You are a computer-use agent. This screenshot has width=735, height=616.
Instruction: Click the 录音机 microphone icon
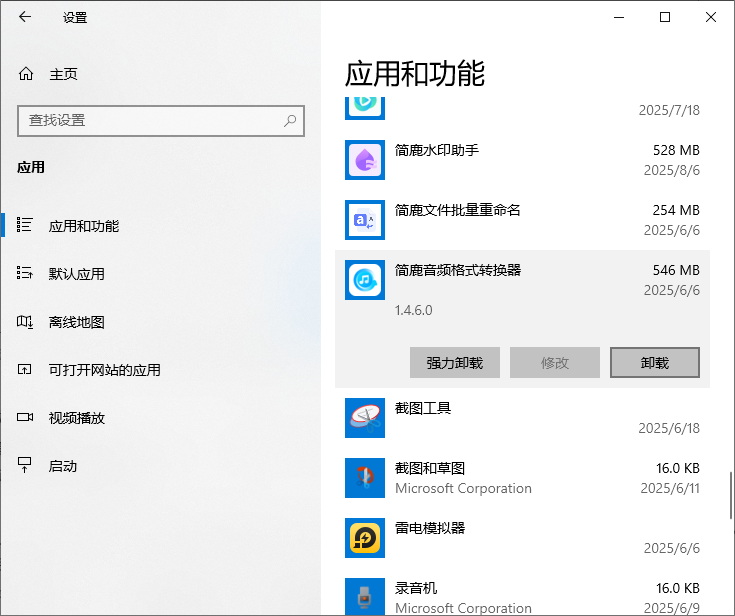point(365,596)
